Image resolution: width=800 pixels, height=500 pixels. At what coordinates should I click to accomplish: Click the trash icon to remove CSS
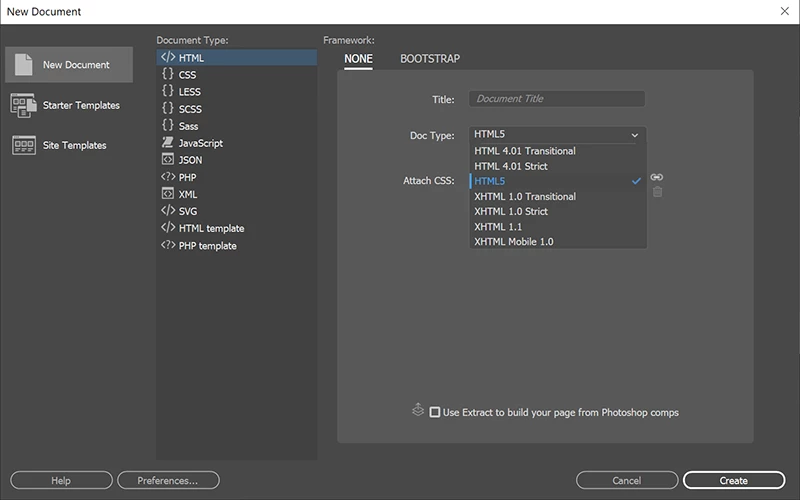click(x=658, y=192)
